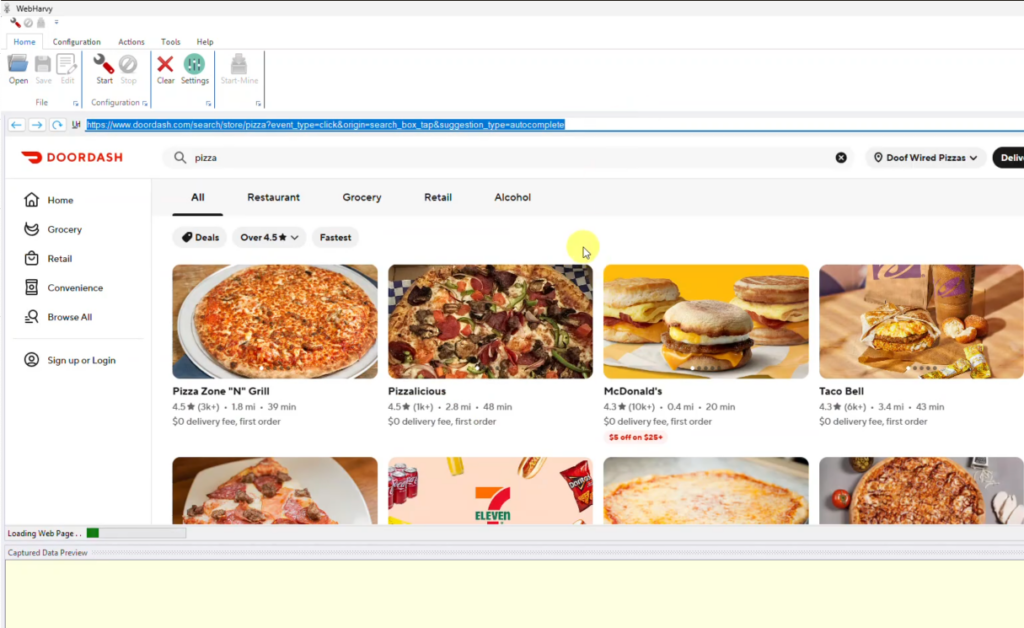
Task: Switch to the Configuration ribbon tab
Action: (x=76, y=42)
